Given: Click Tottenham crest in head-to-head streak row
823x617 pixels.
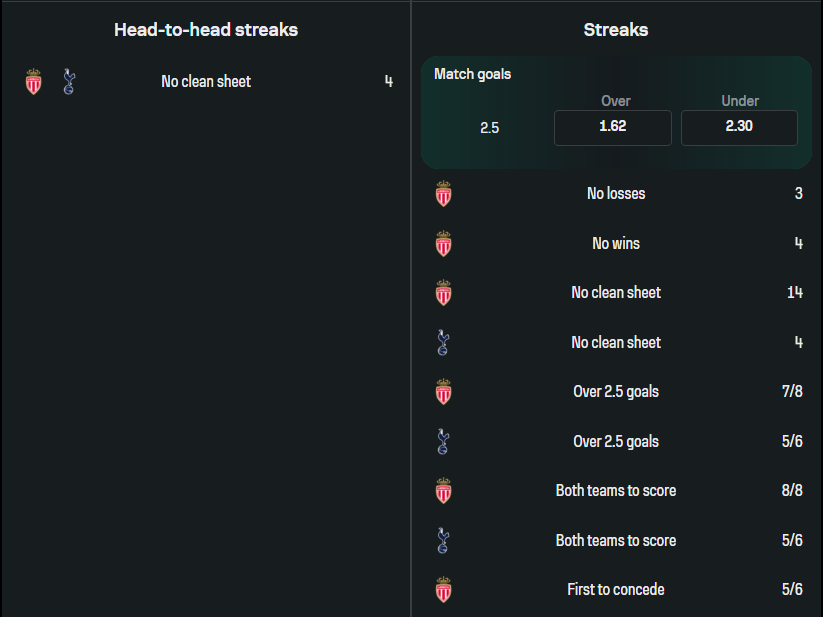Looking at the screenshot, I should pos(68,82).
